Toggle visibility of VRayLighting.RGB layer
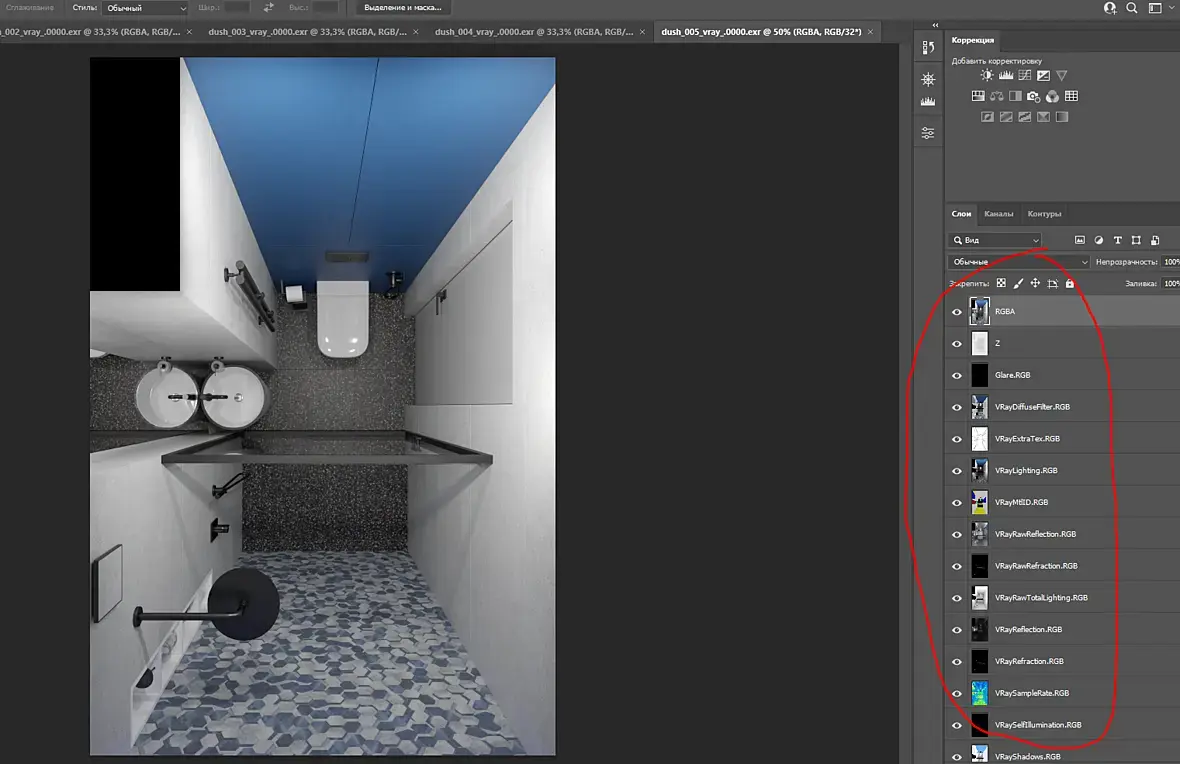Screen dimensions: 1180x764 [x=957, y=471]
